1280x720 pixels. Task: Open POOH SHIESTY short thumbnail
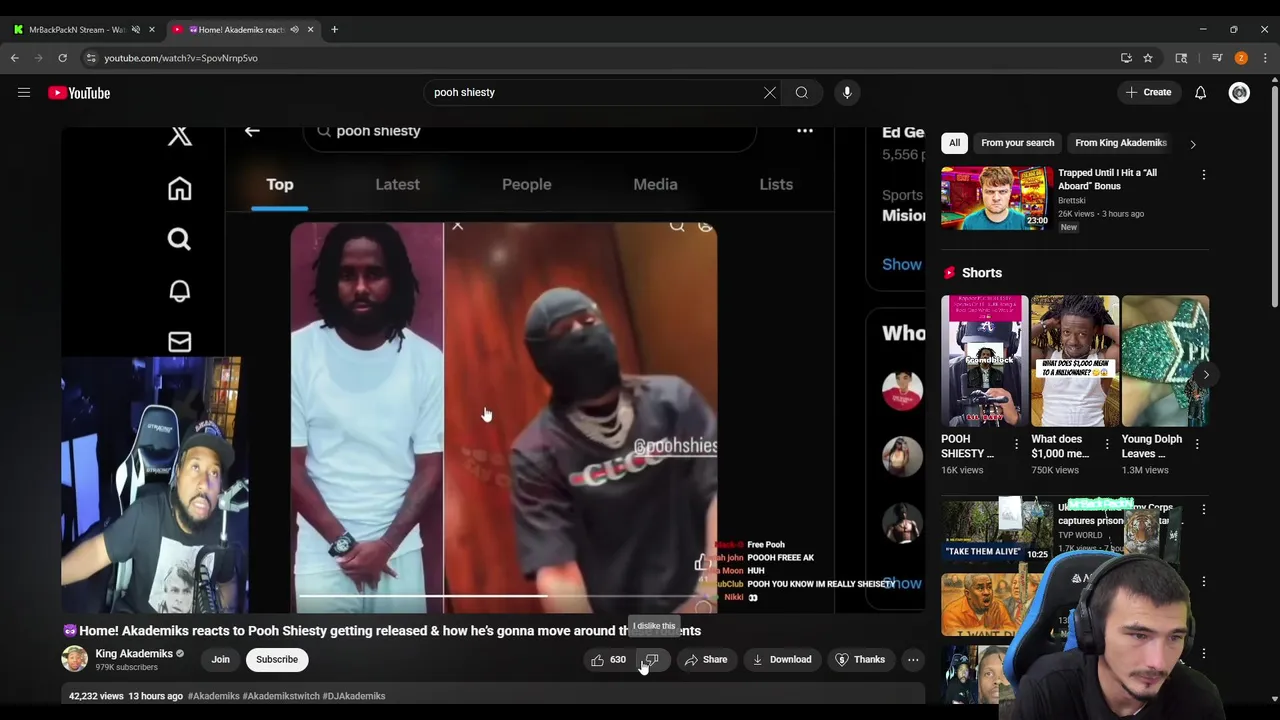coord(984,361)
